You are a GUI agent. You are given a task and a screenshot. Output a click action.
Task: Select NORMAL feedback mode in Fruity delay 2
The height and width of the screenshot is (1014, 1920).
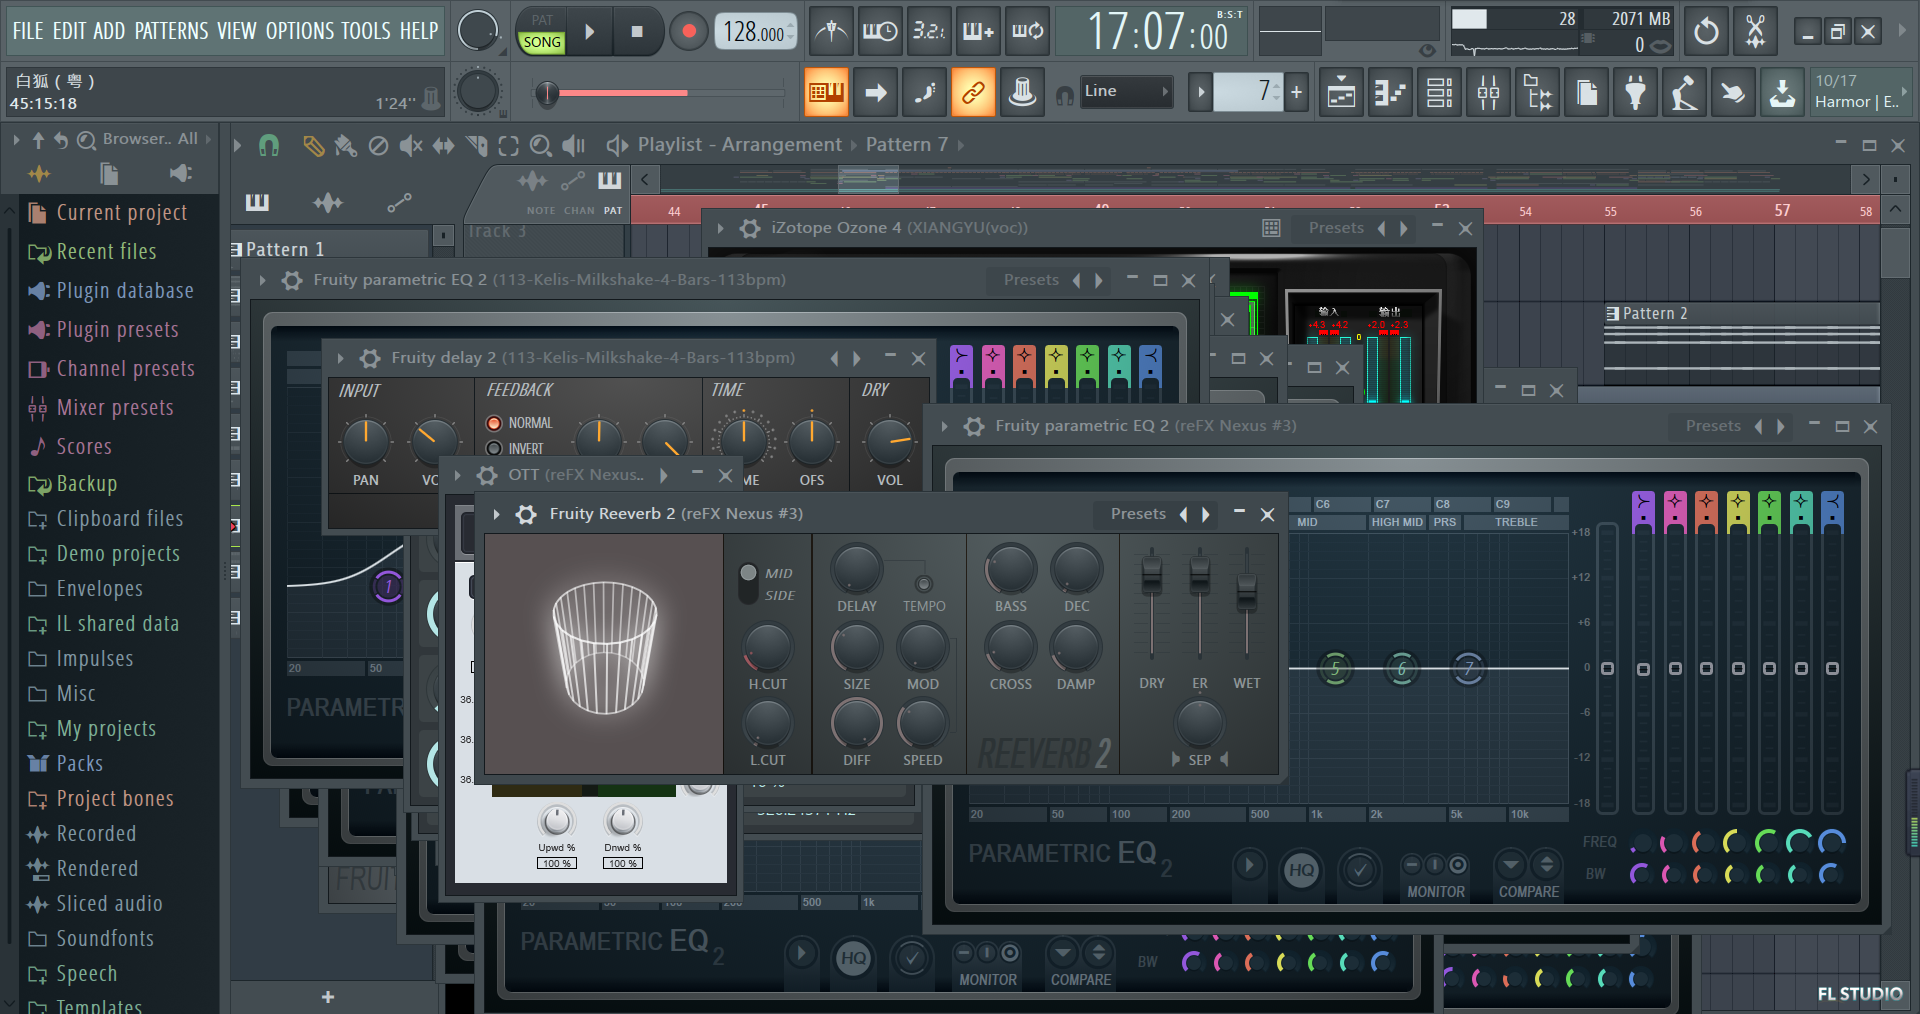(494, 423)
